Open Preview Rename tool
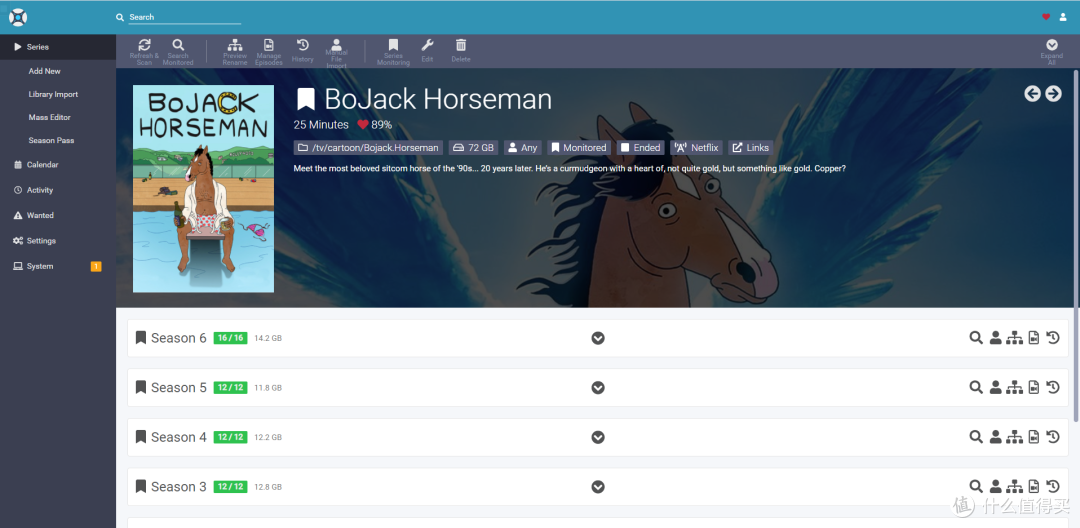Screen dimensions: 1080x528 tap(235, 52)
